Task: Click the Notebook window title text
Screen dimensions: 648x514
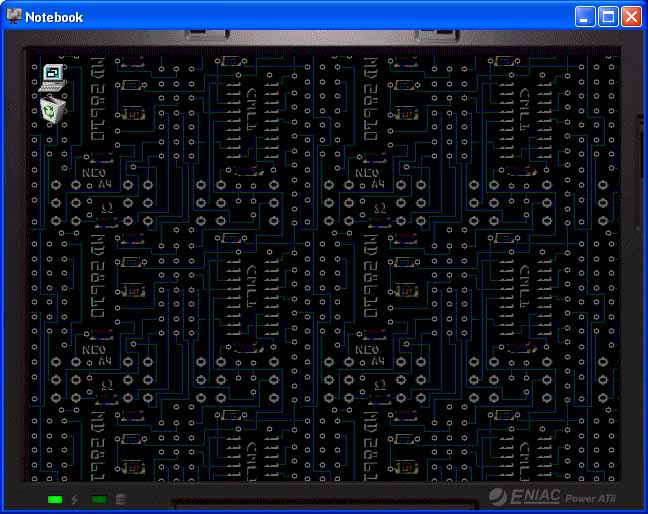Action: (54, 17)
